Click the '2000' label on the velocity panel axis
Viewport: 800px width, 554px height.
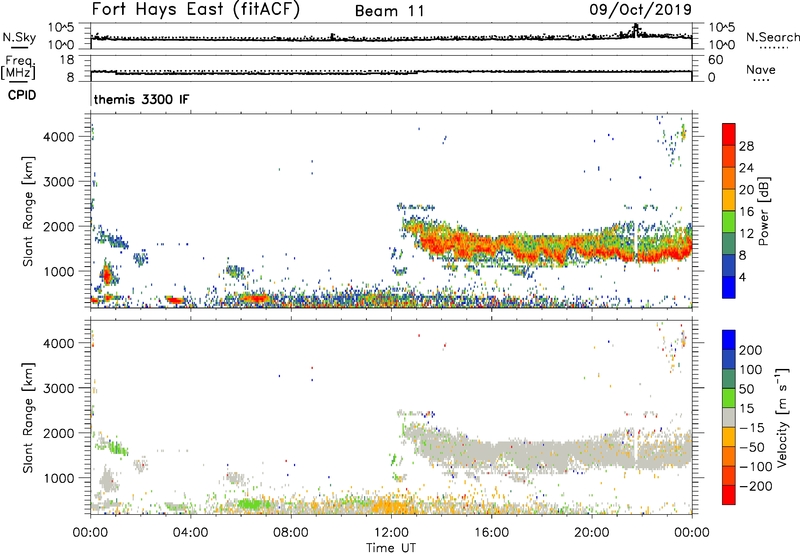[59, 433]
